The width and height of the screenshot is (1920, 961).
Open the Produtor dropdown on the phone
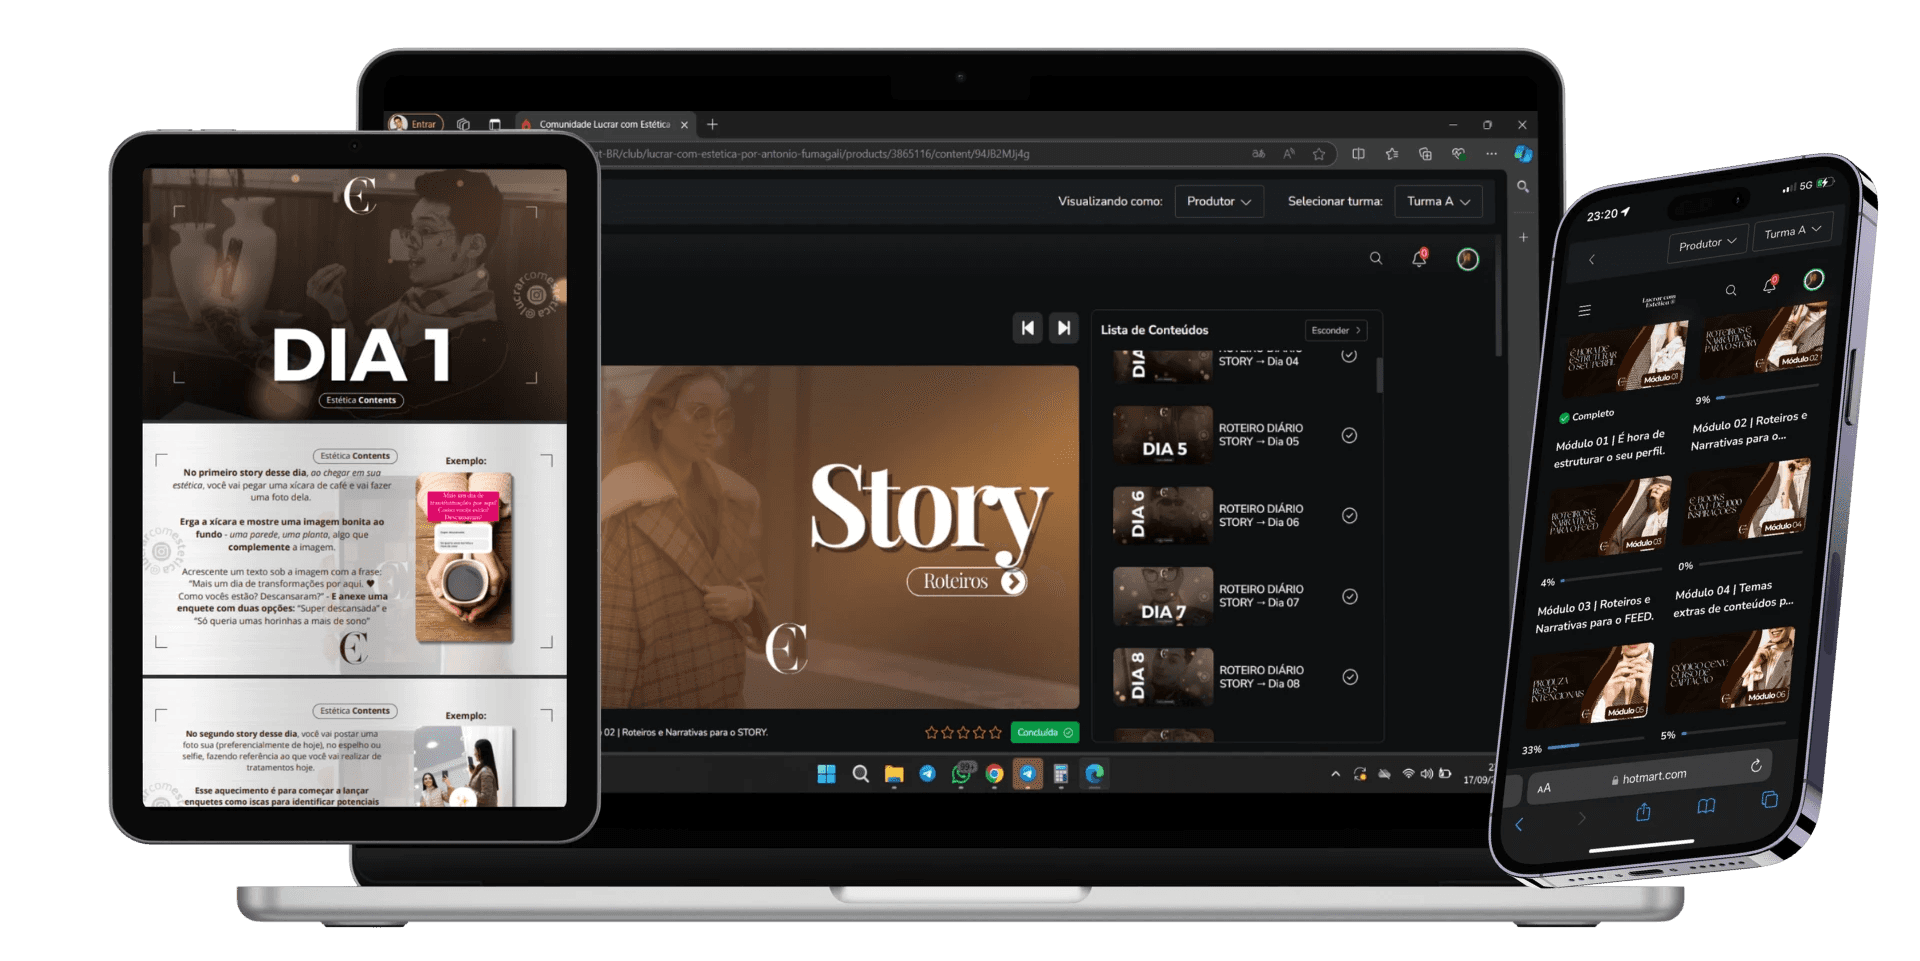(1707, 243)
